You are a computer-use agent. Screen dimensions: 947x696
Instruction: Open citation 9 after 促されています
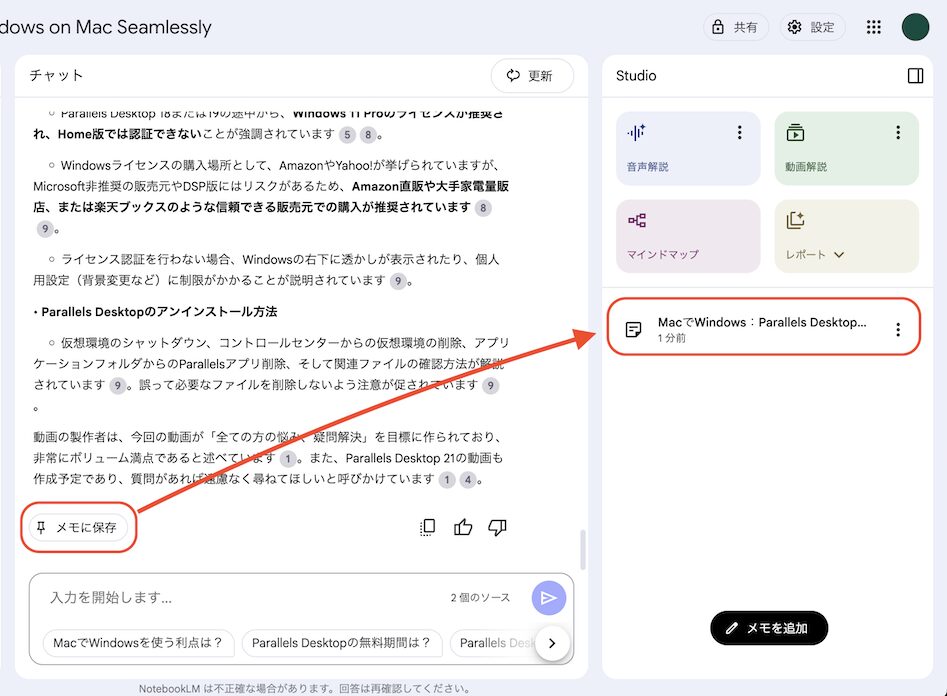[x=490, y=385]
